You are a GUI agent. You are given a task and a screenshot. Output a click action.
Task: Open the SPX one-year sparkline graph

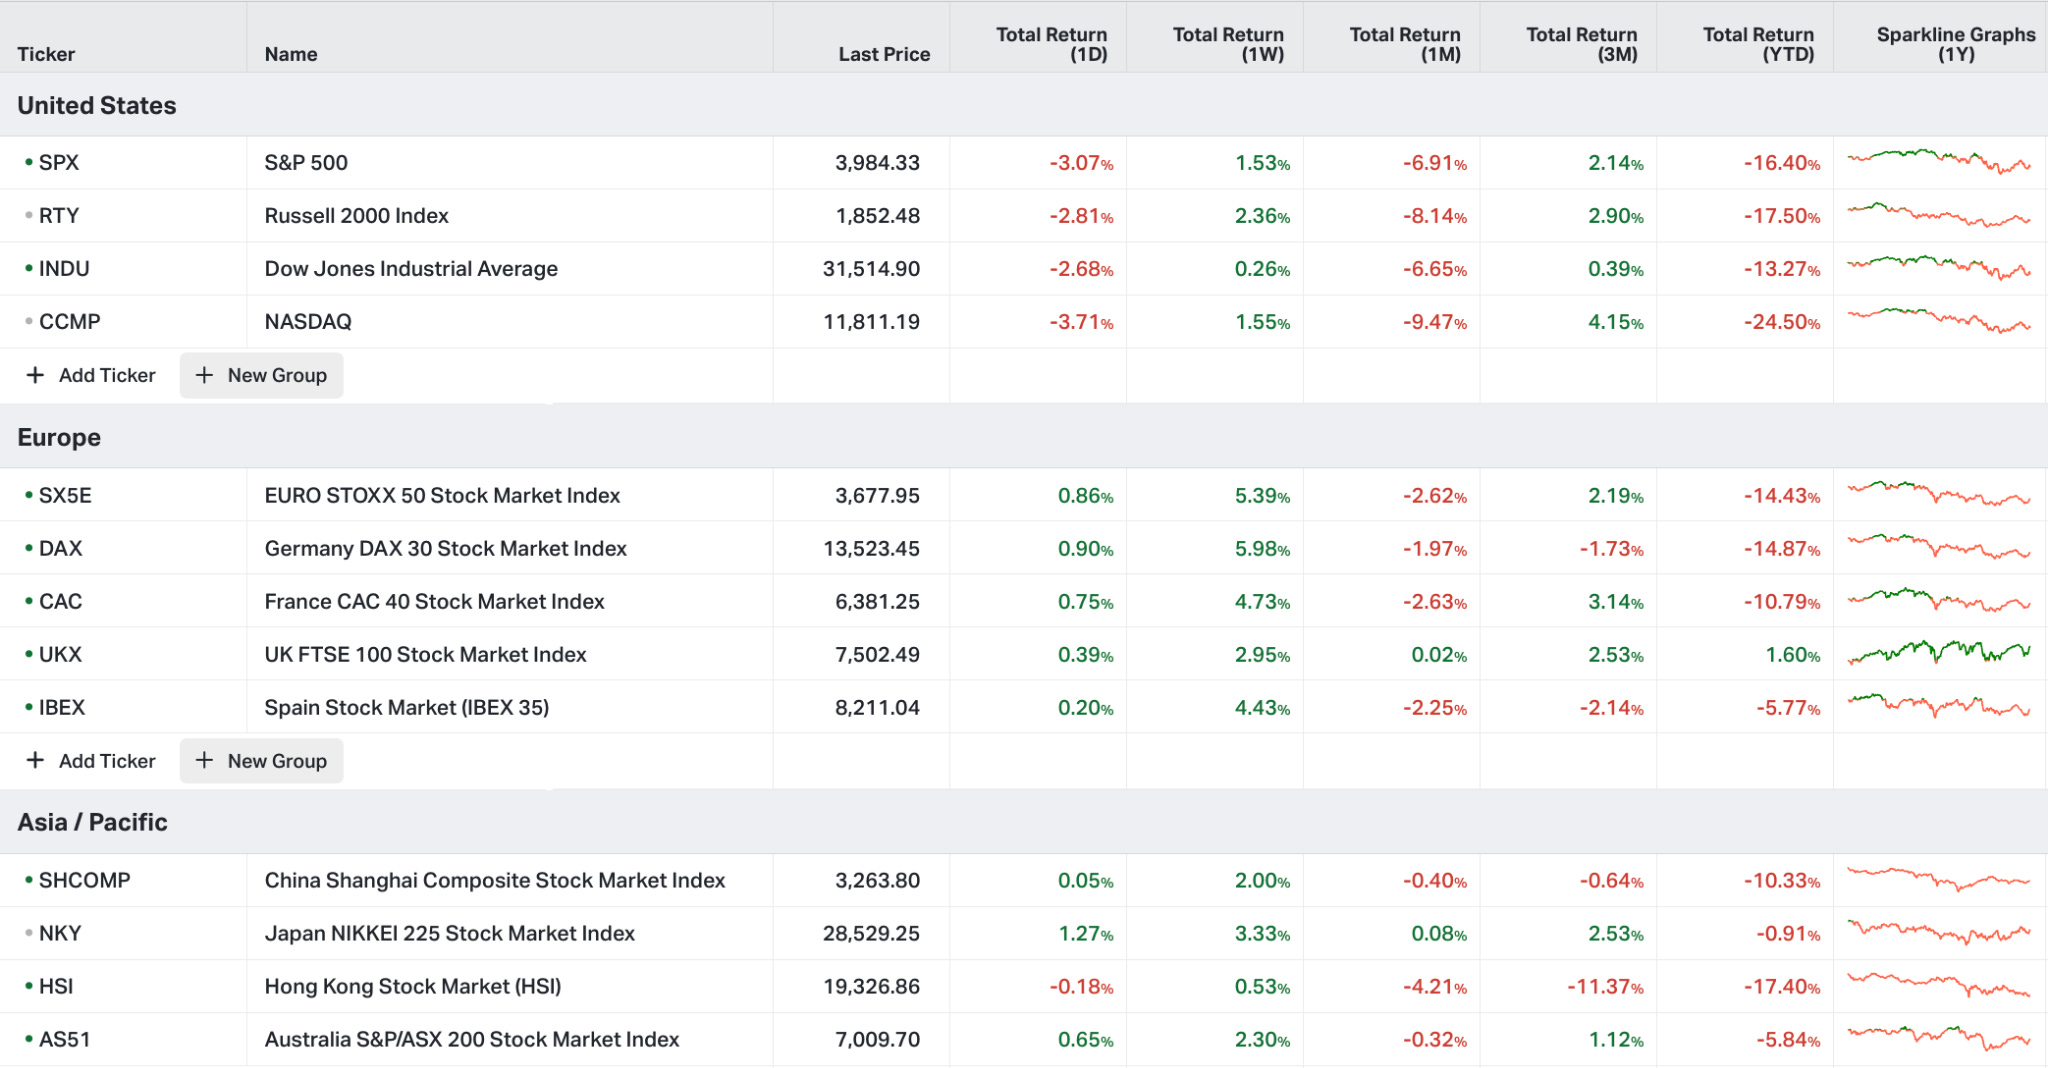point(1939,162)
